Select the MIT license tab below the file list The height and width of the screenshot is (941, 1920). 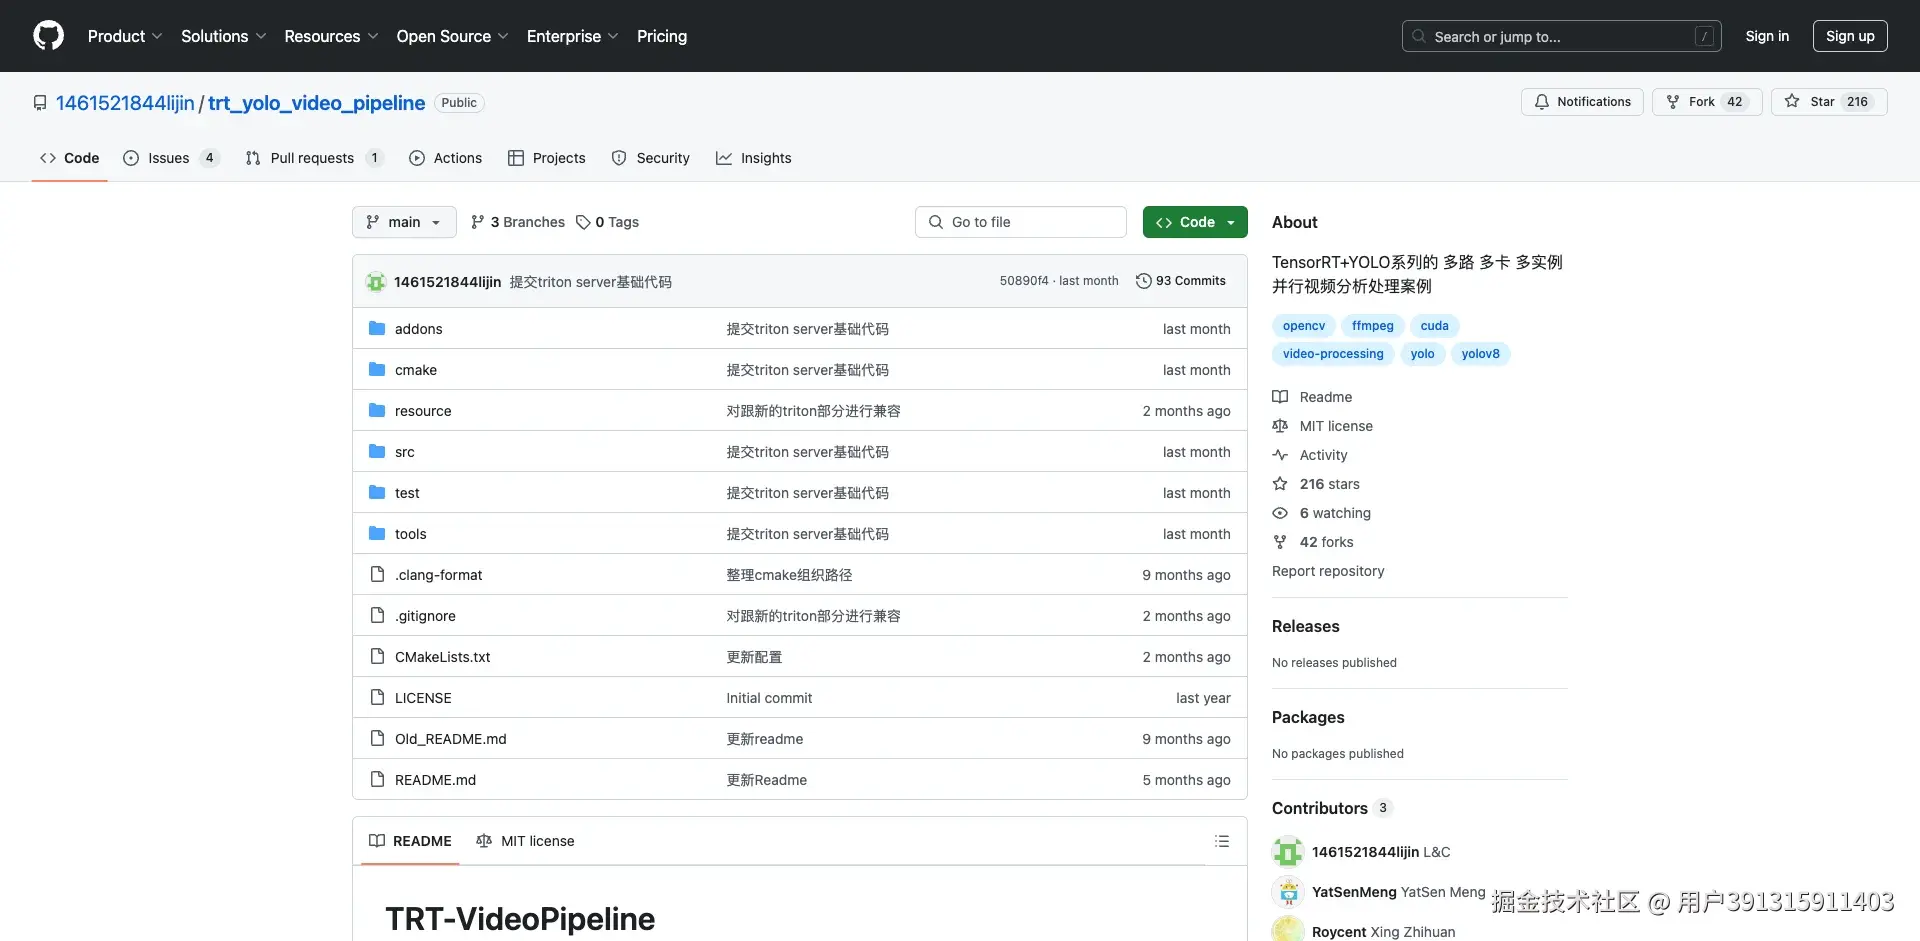(525, 841)
